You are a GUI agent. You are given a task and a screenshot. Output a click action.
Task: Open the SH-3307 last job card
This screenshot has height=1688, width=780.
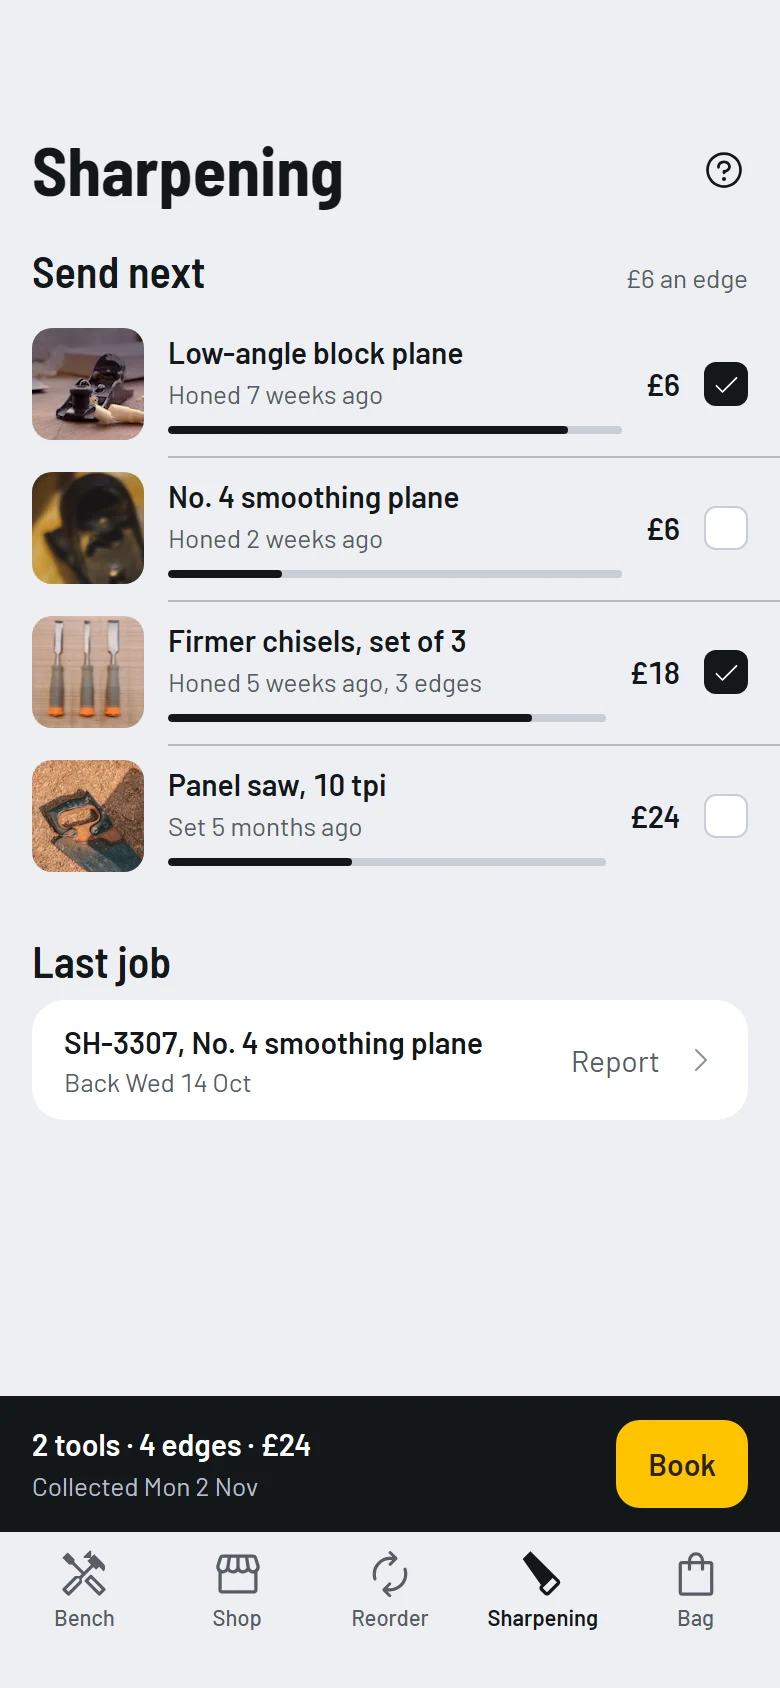390,1060
